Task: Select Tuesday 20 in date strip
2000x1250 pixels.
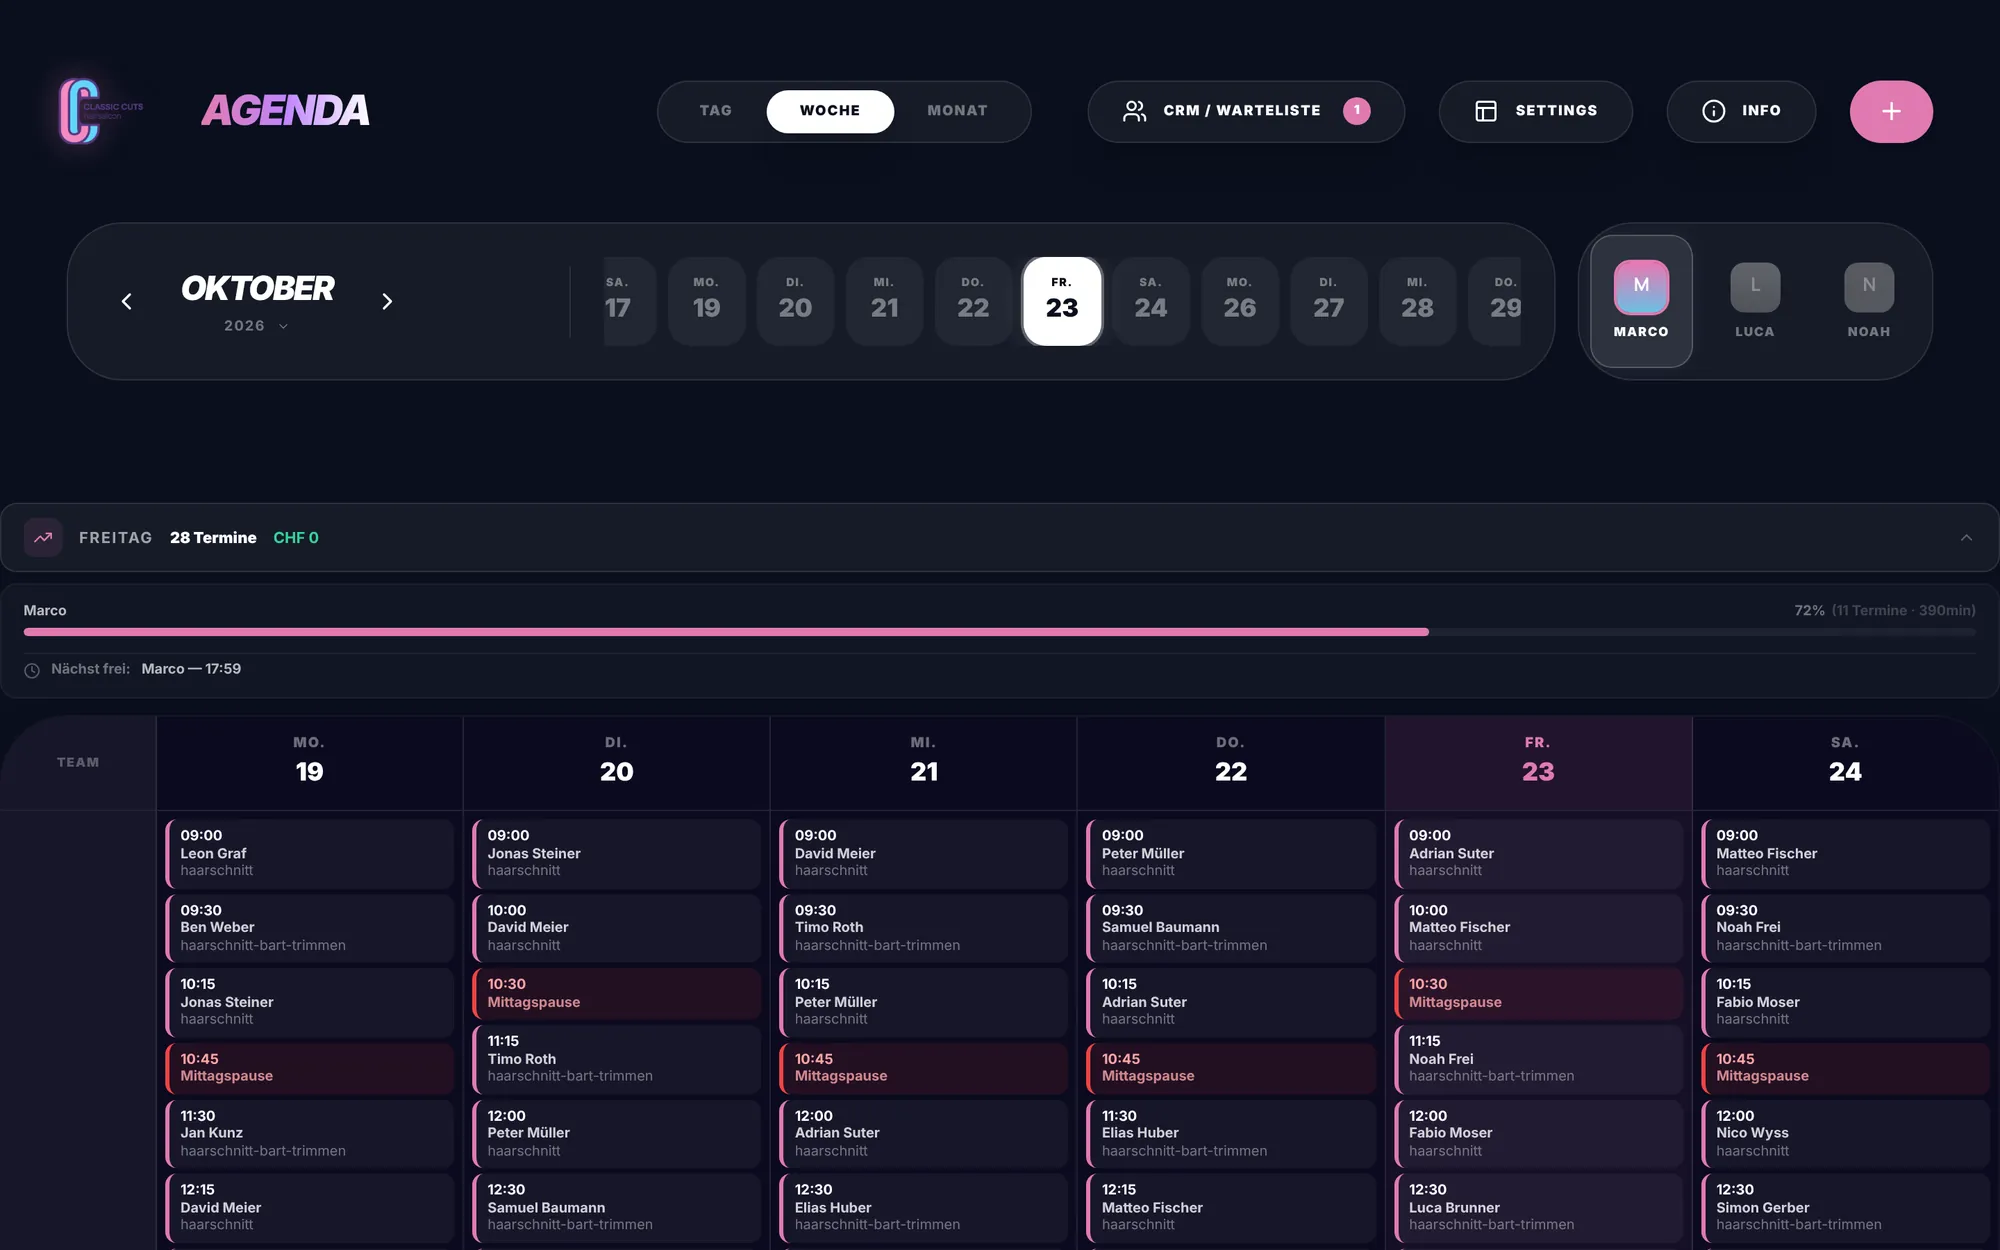Action: 795,301
